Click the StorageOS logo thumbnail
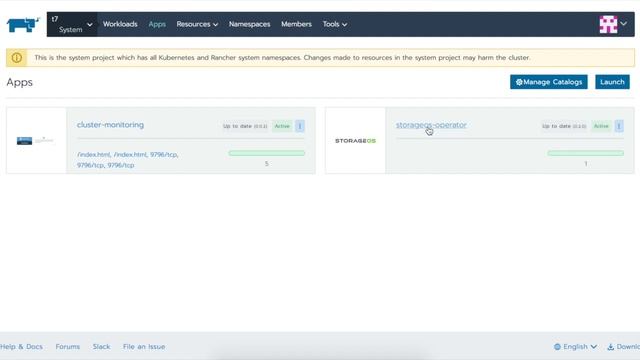640x360 pixels. [355, 141]
